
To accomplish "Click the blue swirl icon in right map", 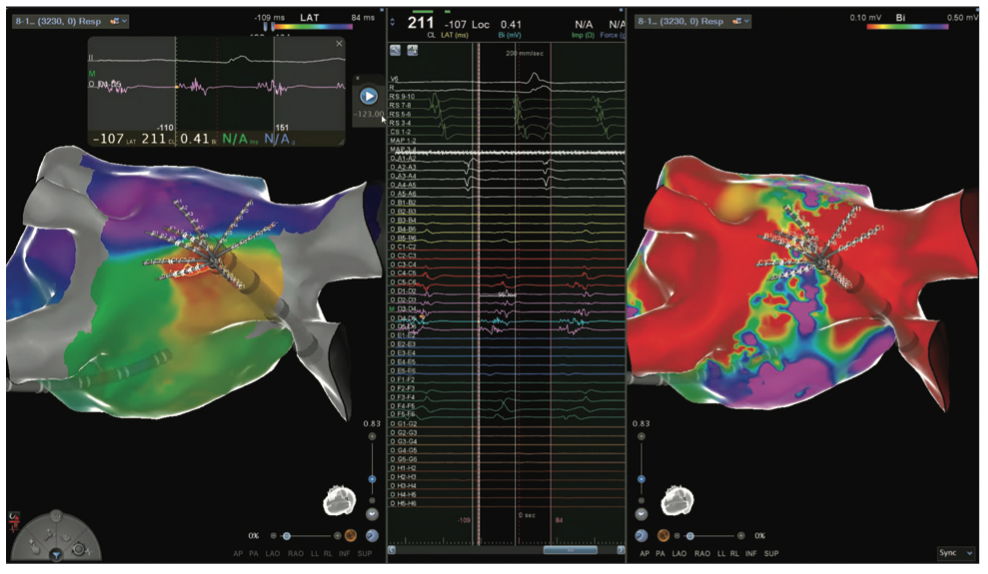I will (641, 536).
